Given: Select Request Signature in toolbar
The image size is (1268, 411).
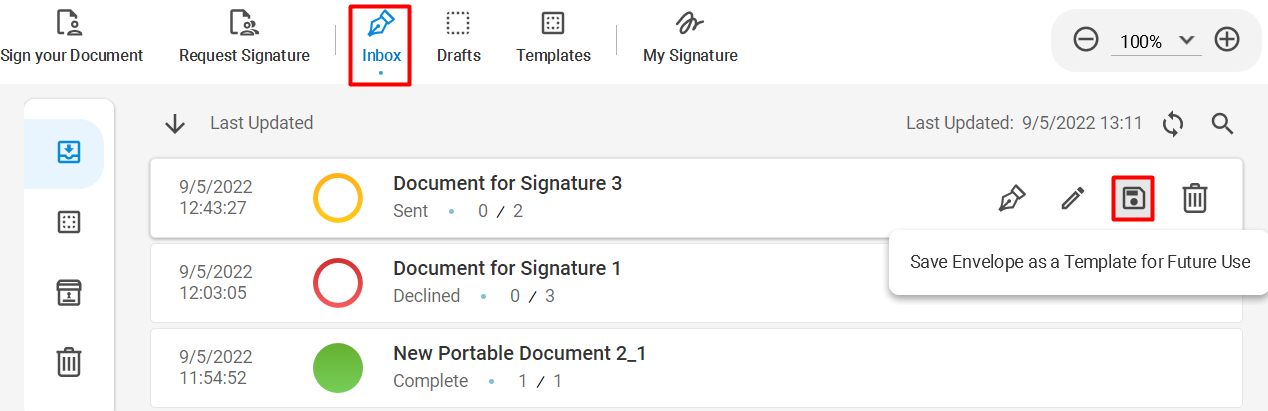Looking at the screenshot, I should click(x=244, y=37).
